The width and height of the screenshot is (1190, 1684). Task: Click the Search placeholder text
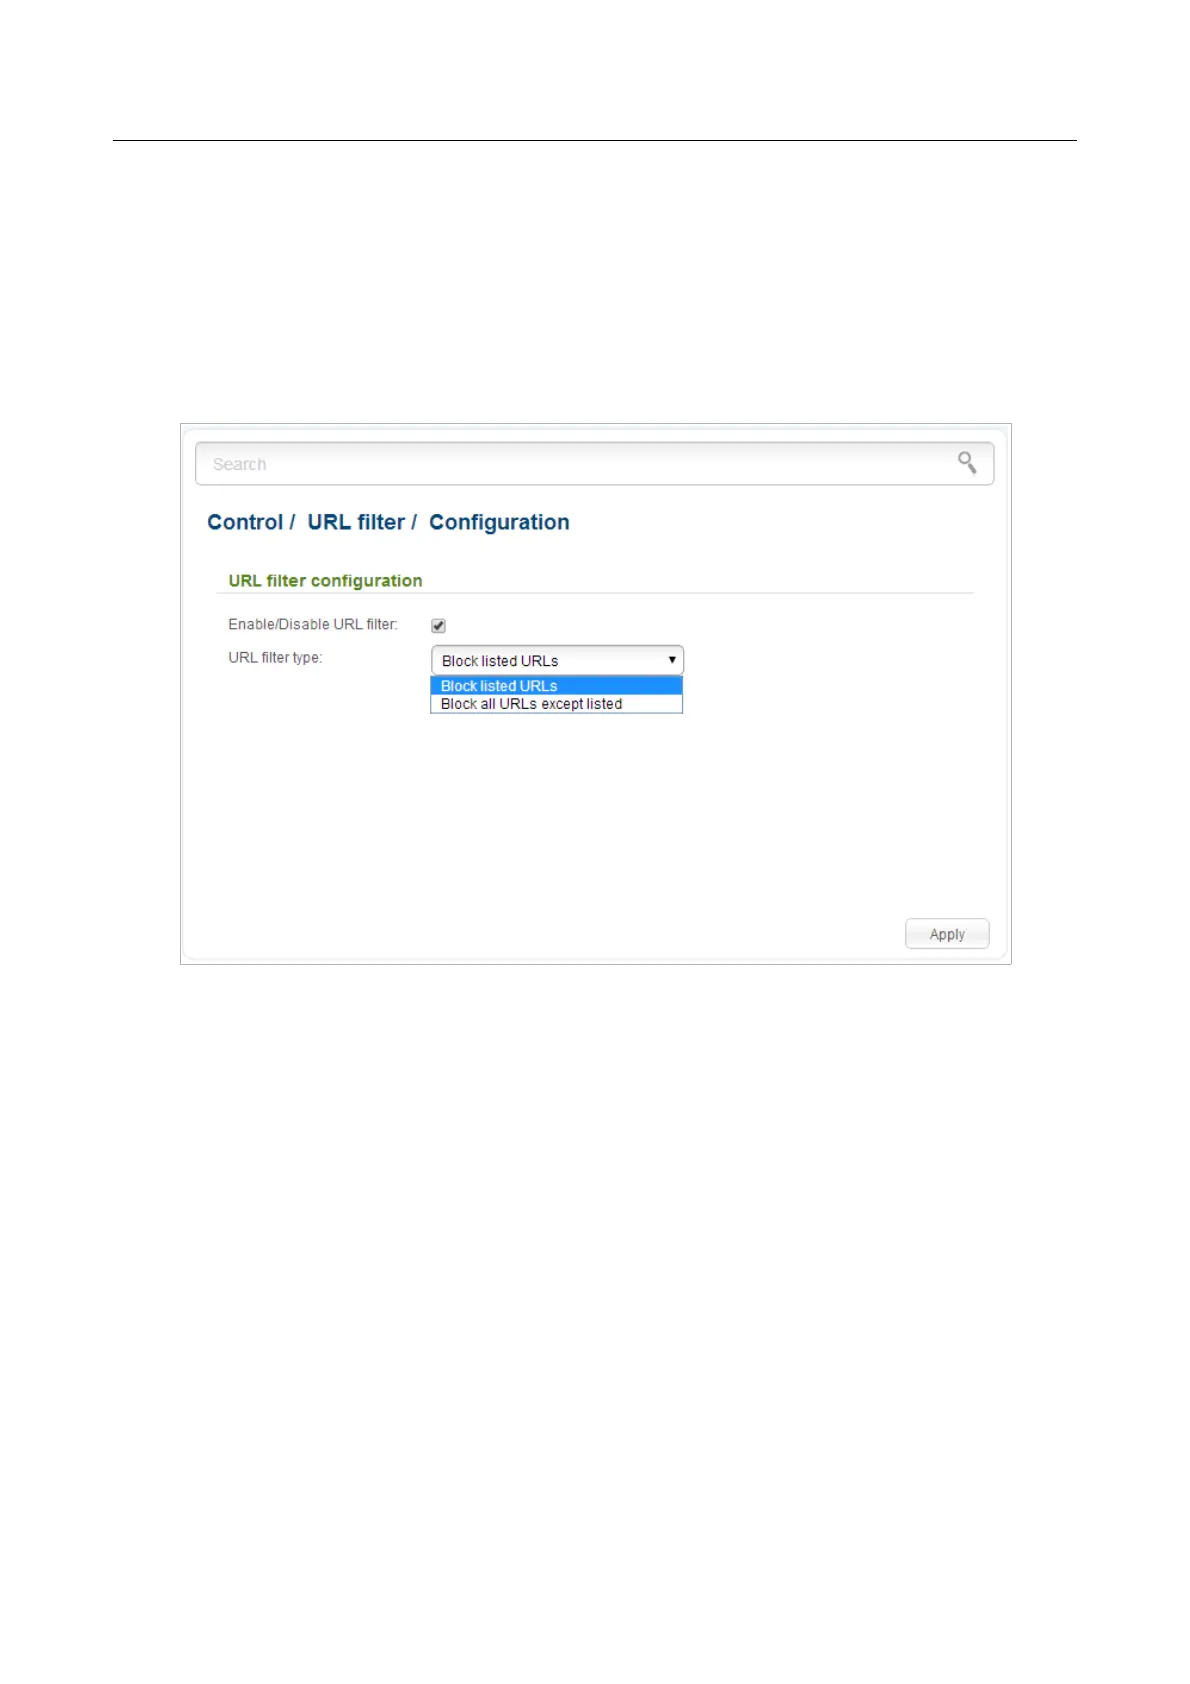pyautogui.click(x=239, y=465)
